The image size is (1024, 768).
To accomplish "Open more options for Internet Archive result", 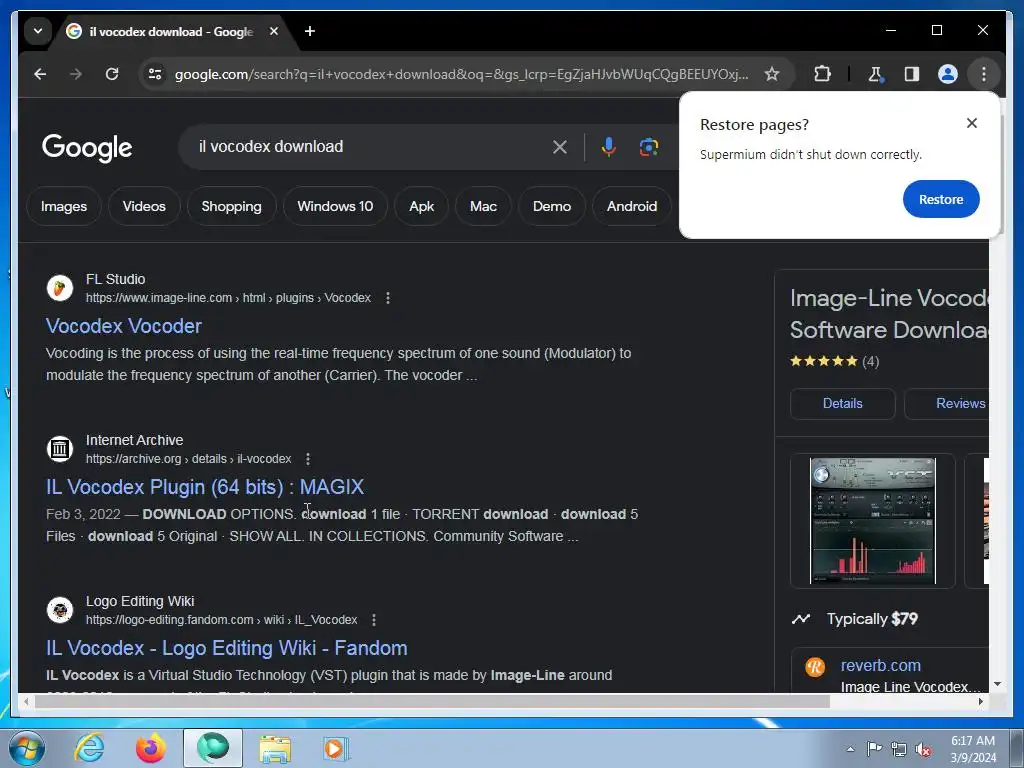I will tap(308, 459).
